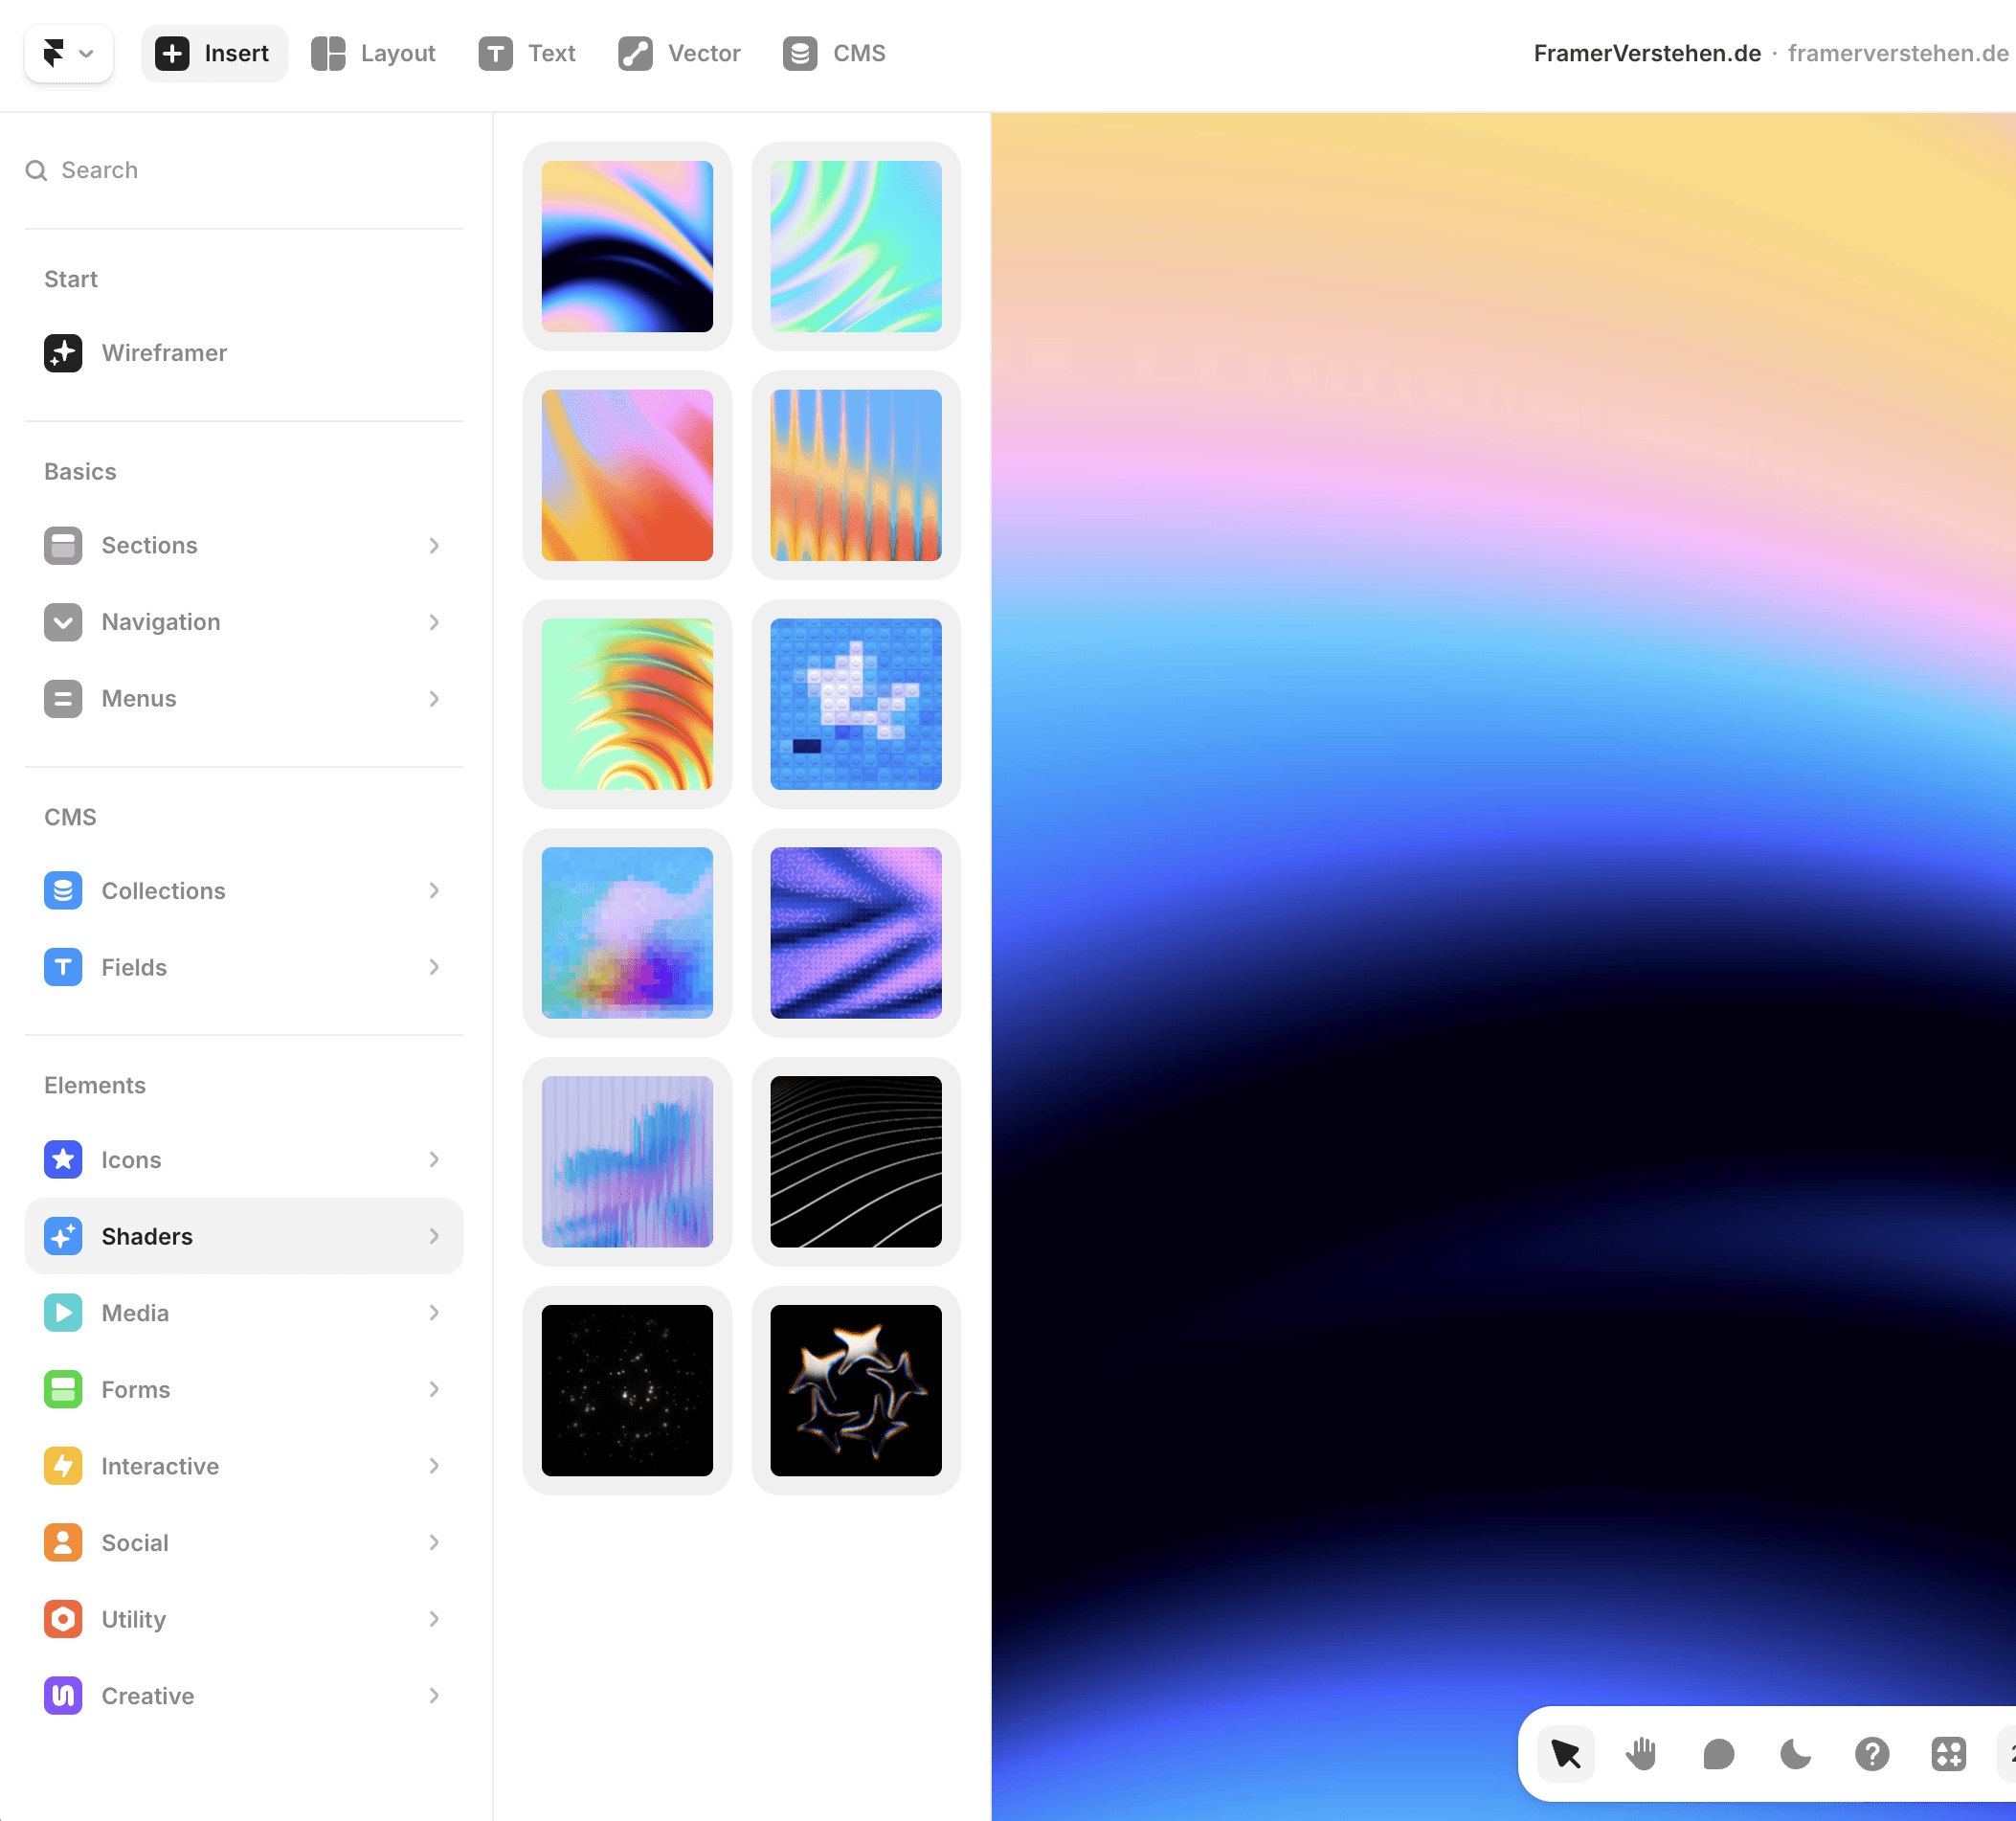Screen dimensions: 2016x1821
Task: Click the Search field in the sidebar
Action: (100, 170)
